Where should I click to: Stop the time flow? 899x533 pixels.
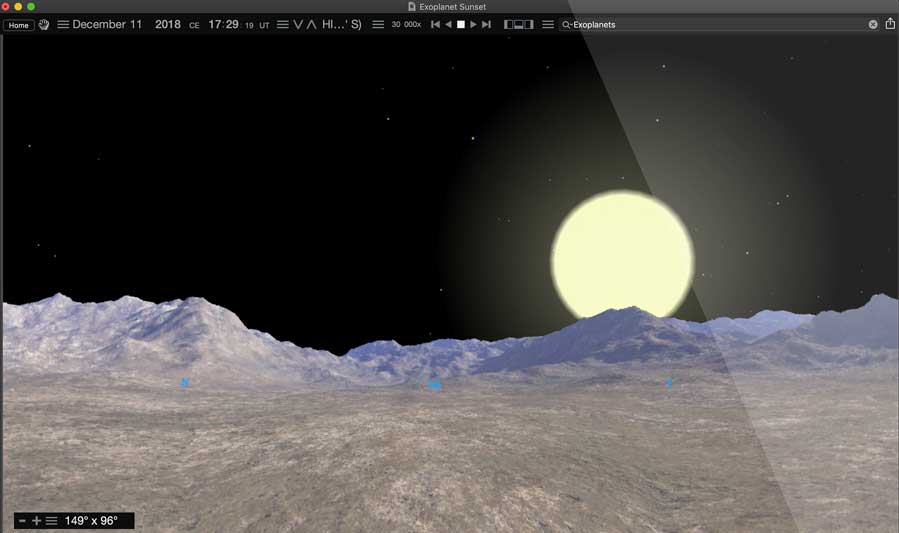coord(461,25)
